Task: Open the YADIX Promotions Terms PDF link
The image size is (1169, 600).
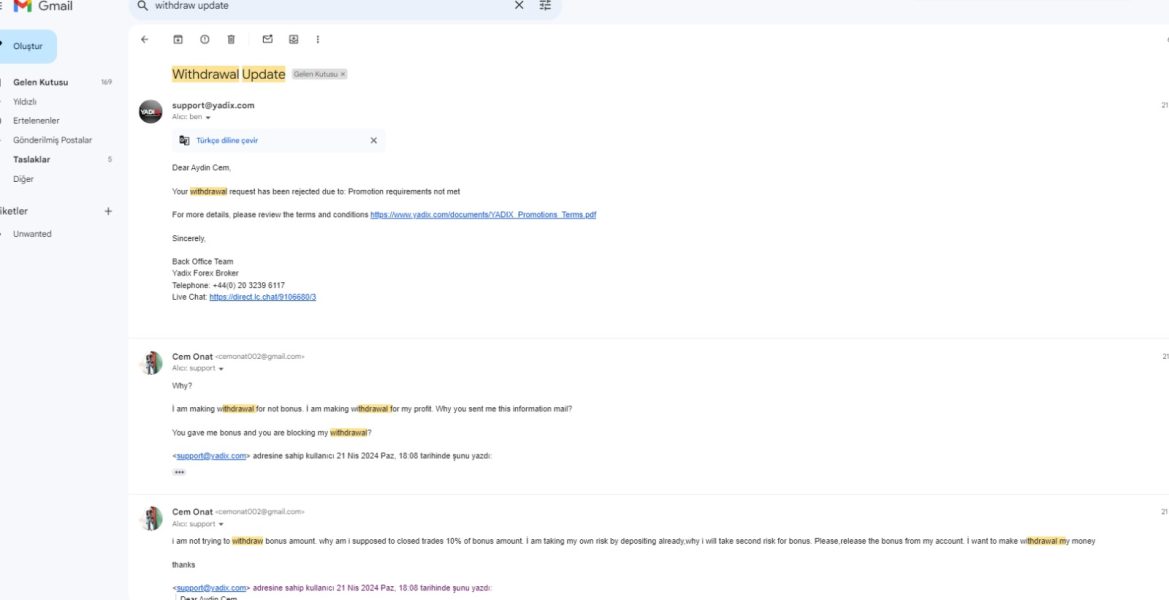Action: tap(483, 215)
